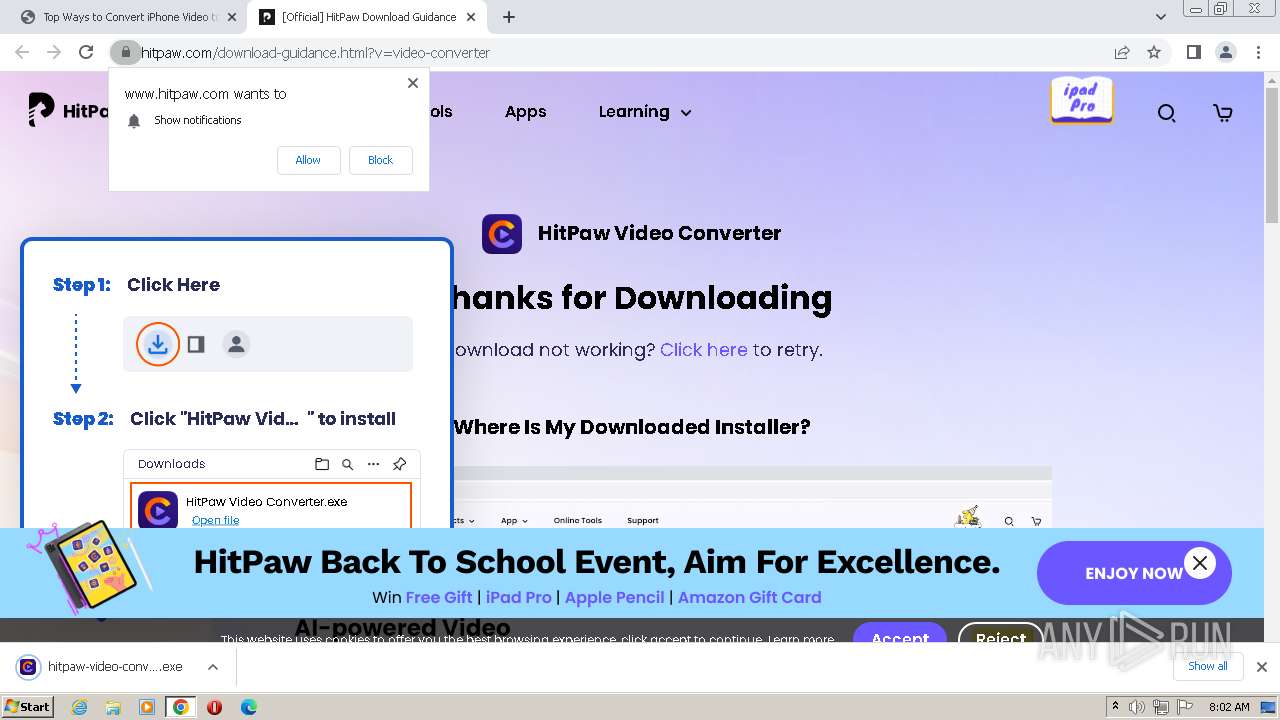The height and width of the screenshot is (720, 1280).
Task: Reload the page with refresh icon
Action: pos(86,52)
